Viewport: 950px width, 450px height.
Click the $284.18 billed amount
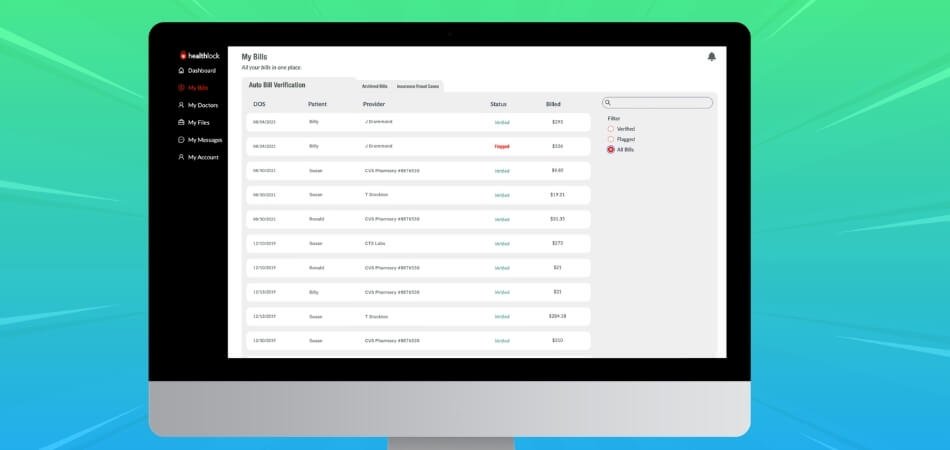557,316
